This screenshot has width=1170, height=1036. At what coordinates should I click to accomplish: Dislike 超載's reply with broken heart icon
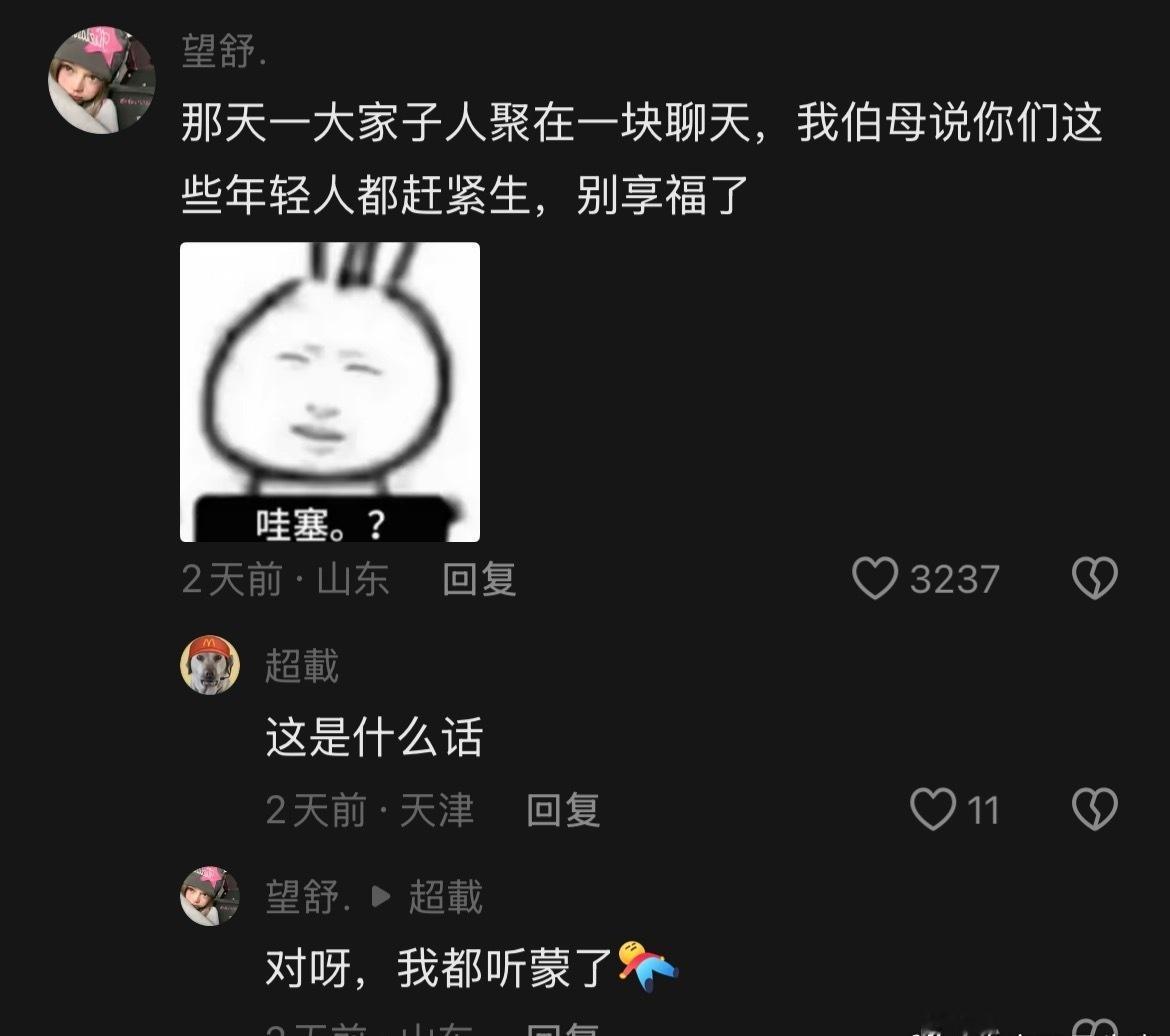tap(1095, 809)
